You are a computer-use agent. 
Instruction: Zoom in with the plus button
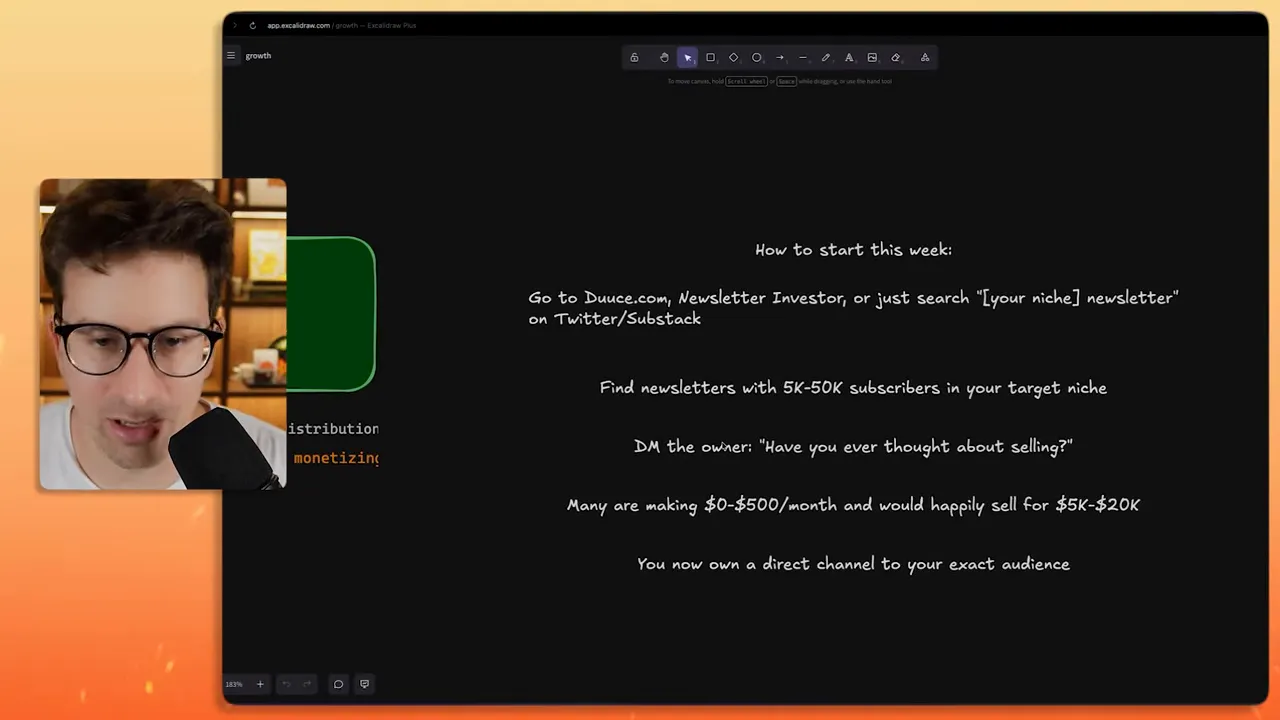coord(260,684)
